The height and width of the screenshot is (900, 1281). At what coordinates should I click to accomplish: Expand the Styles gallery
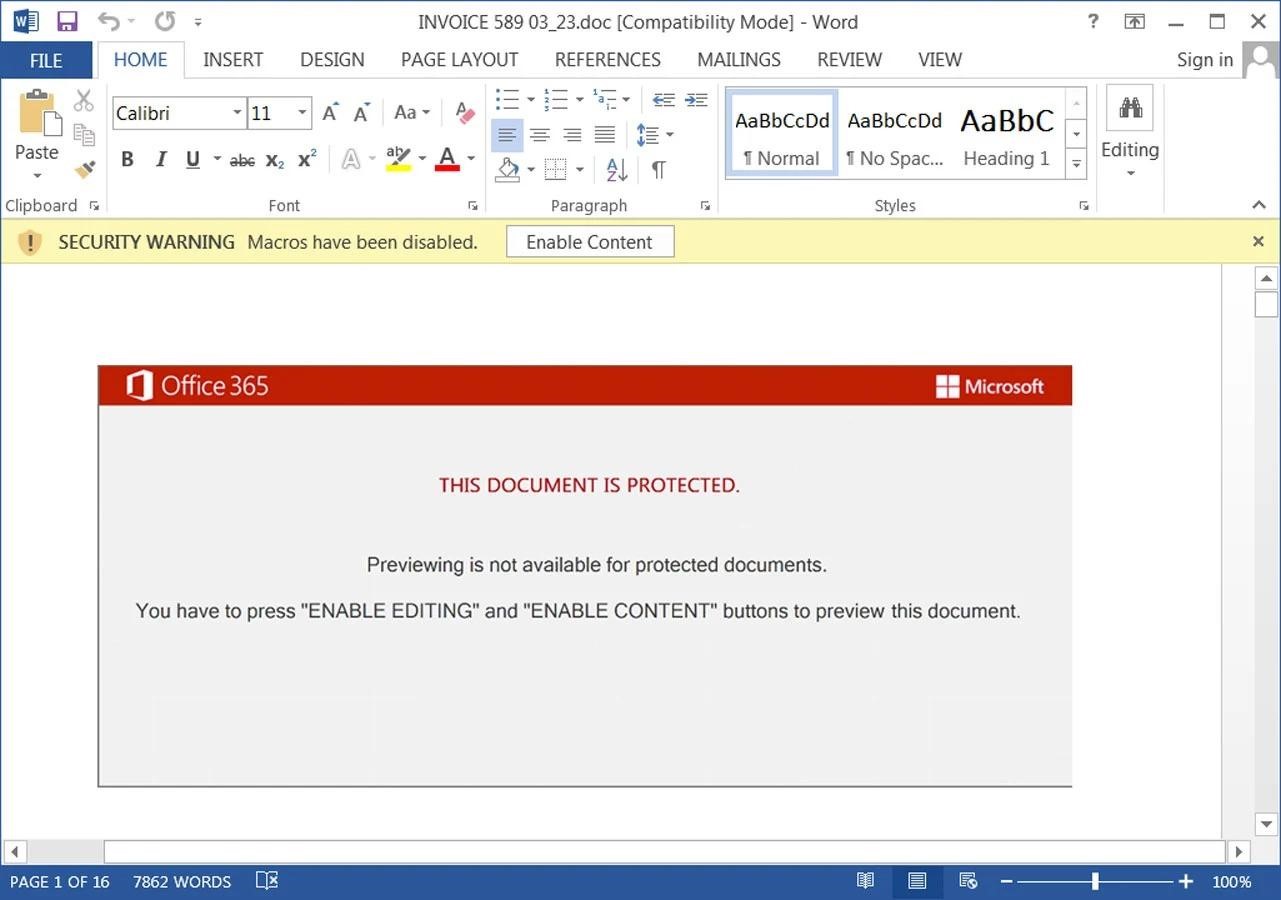pos(1076,163)
